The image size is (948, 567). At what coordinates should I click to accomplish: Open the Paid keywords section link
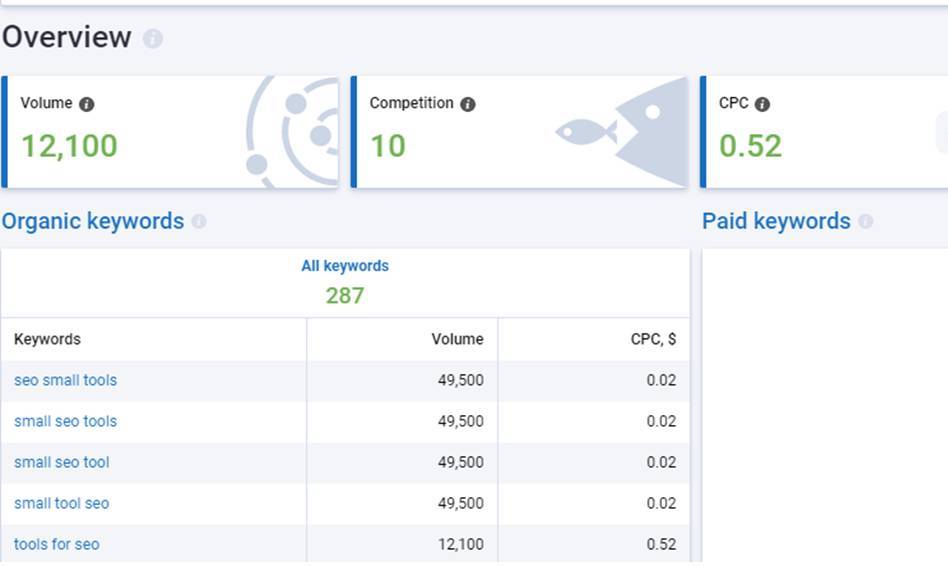coord(776,221)
